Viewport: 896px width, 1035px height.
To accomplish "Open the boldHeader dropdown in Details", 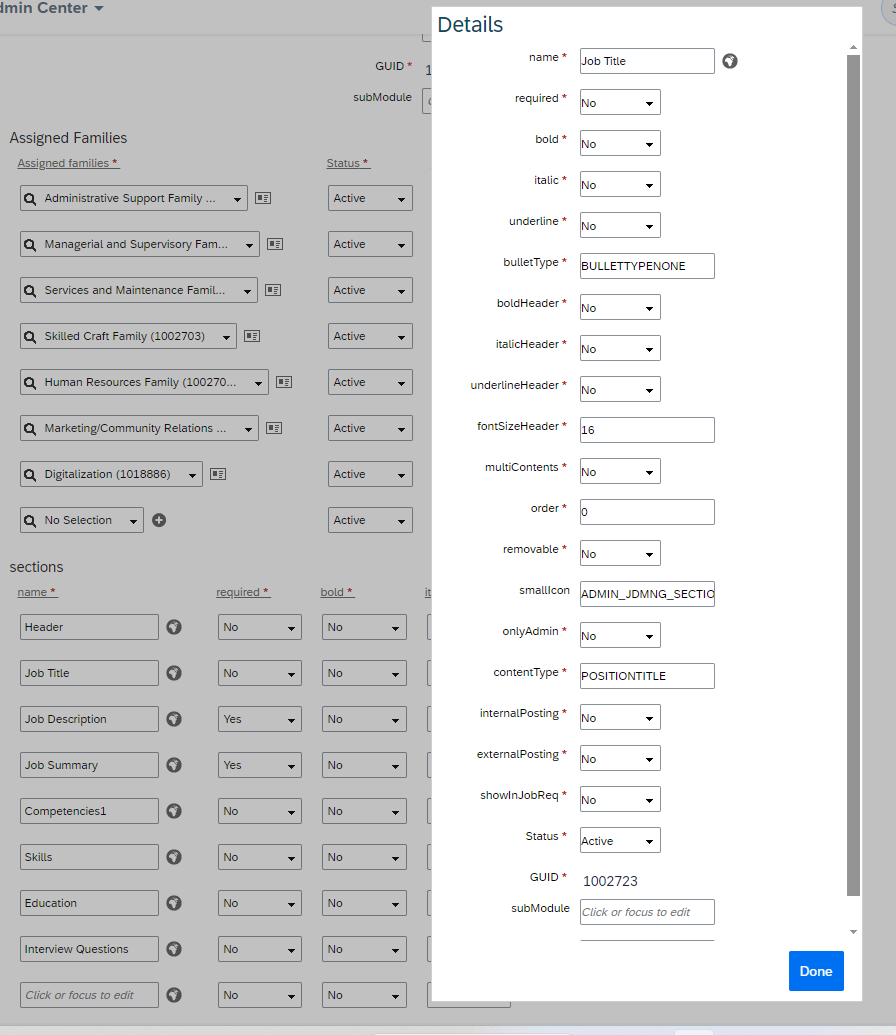I will pos(620,307).
